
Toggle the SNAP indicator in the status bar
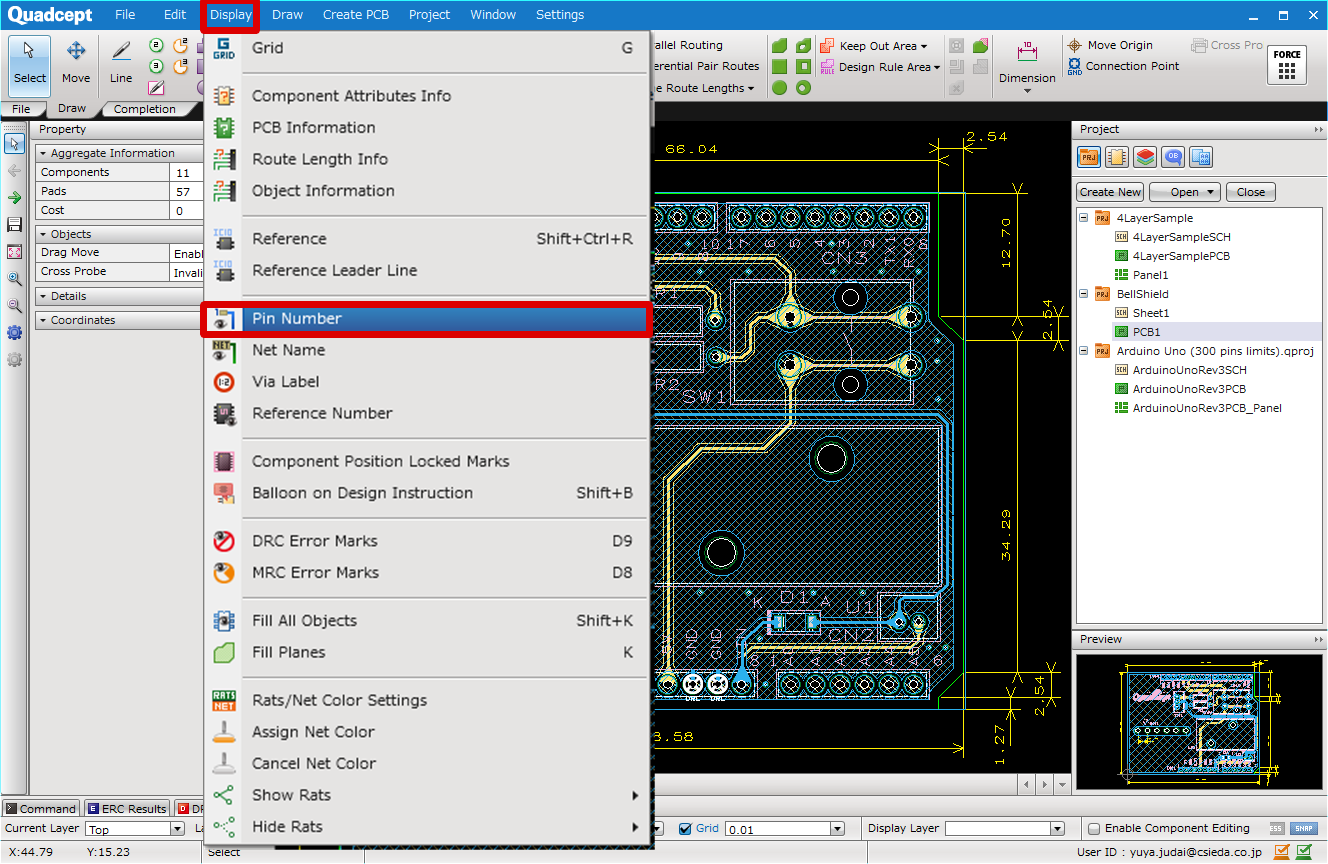pos(1302,828)
